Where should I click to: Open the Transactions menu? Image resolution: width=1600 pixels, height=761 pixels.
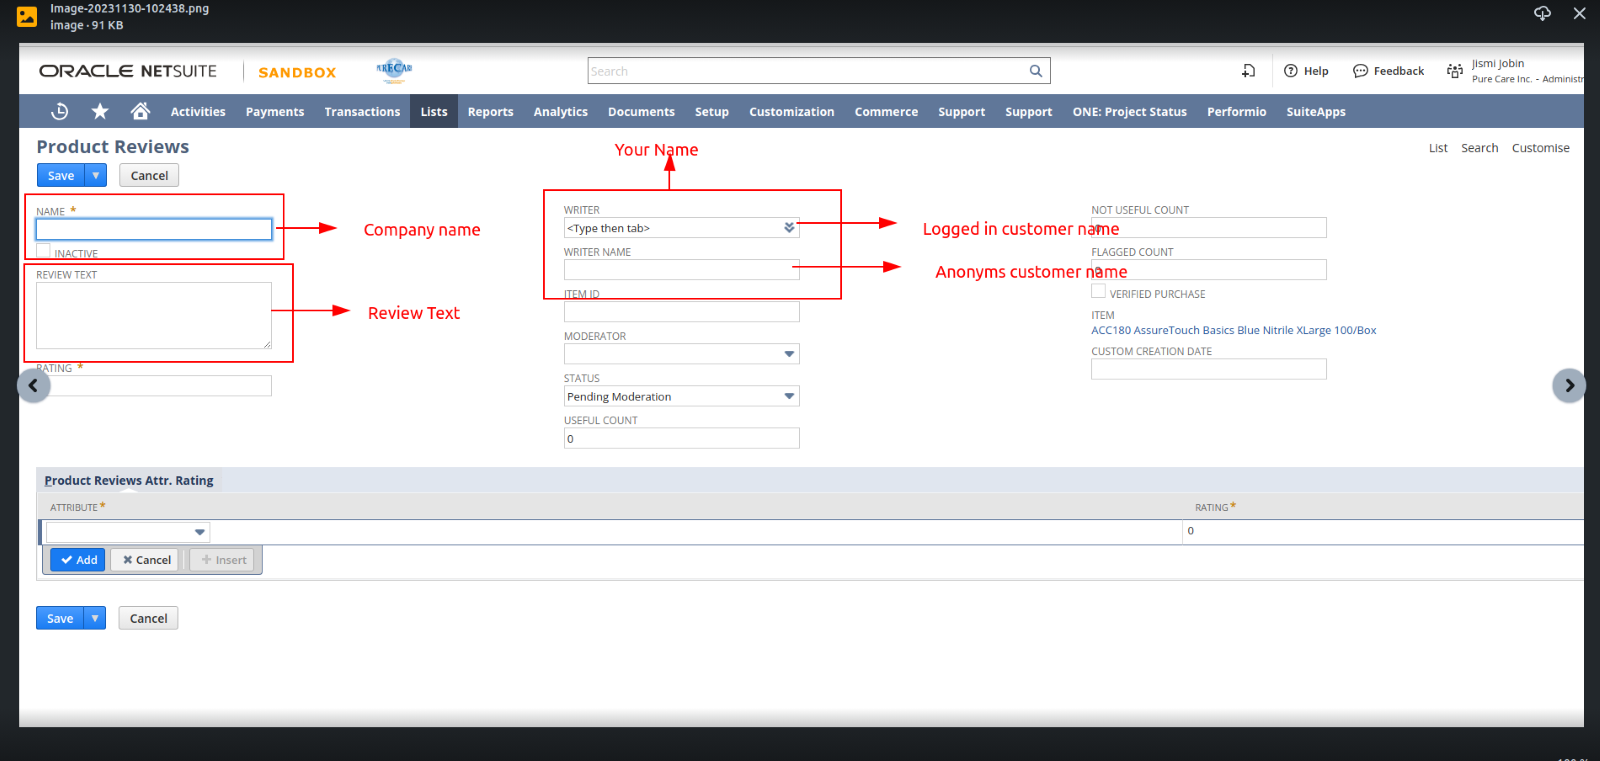(x=362, y=112)
